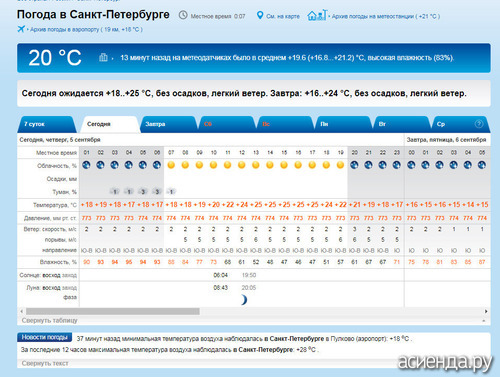Viewport: 500px width, 377px height.
Task: Open the 7 суток tab
Action: point(47,124)
